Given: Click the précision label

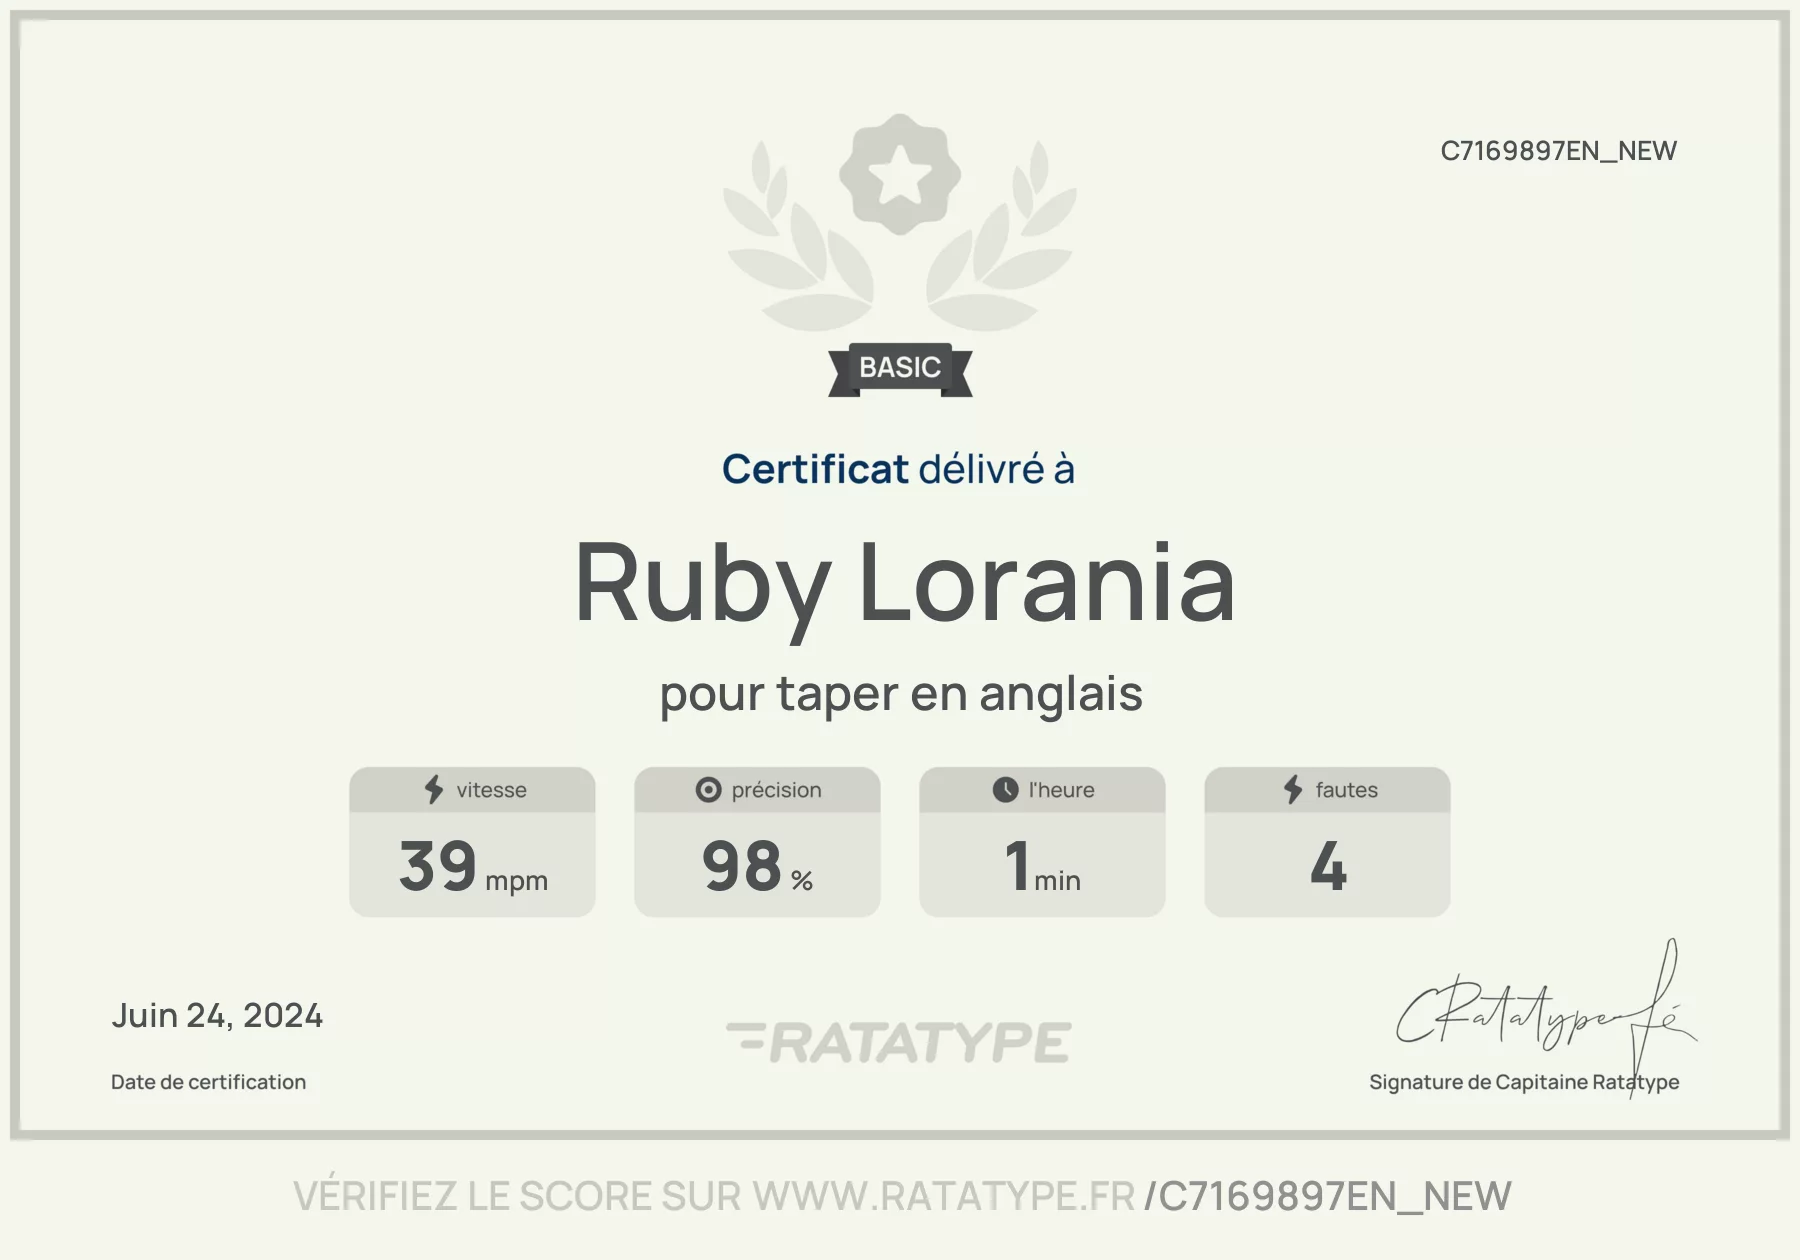Looking at the screenshot, I should (x=776, y=790).
